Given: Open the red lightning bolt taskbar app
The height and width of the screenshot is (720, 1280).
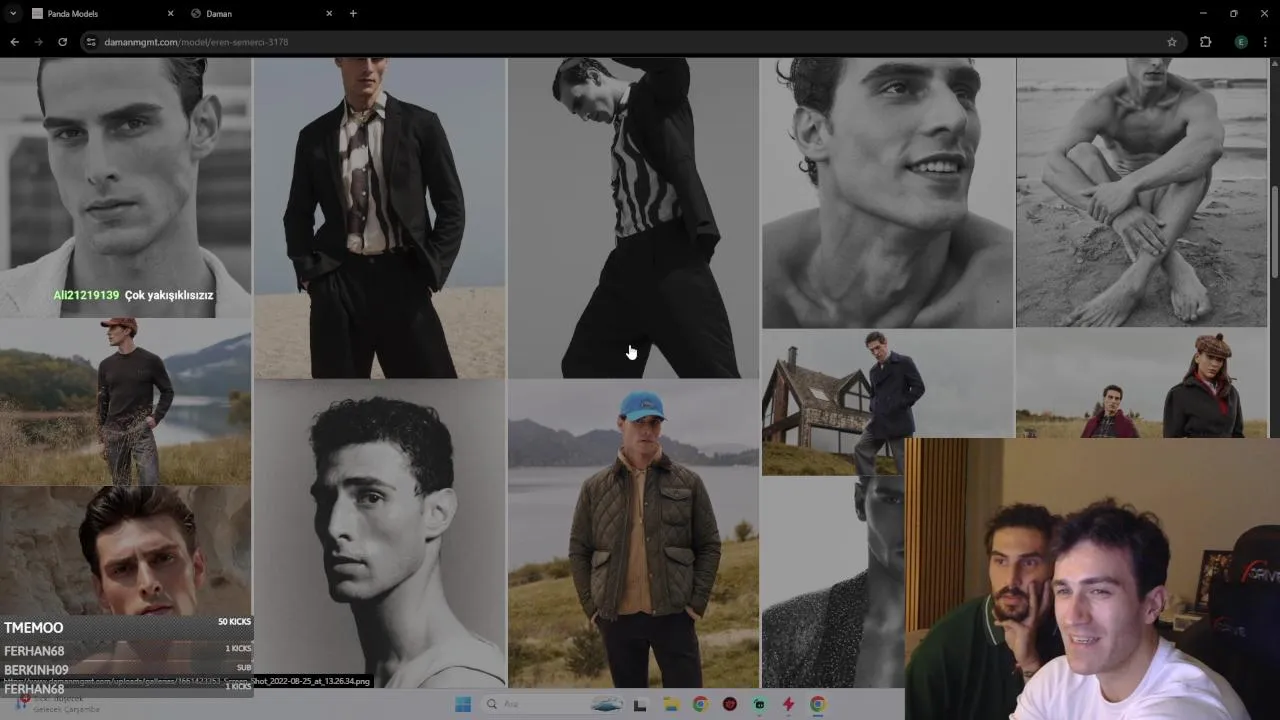Looking at the screenshot, I should point(789,704).
